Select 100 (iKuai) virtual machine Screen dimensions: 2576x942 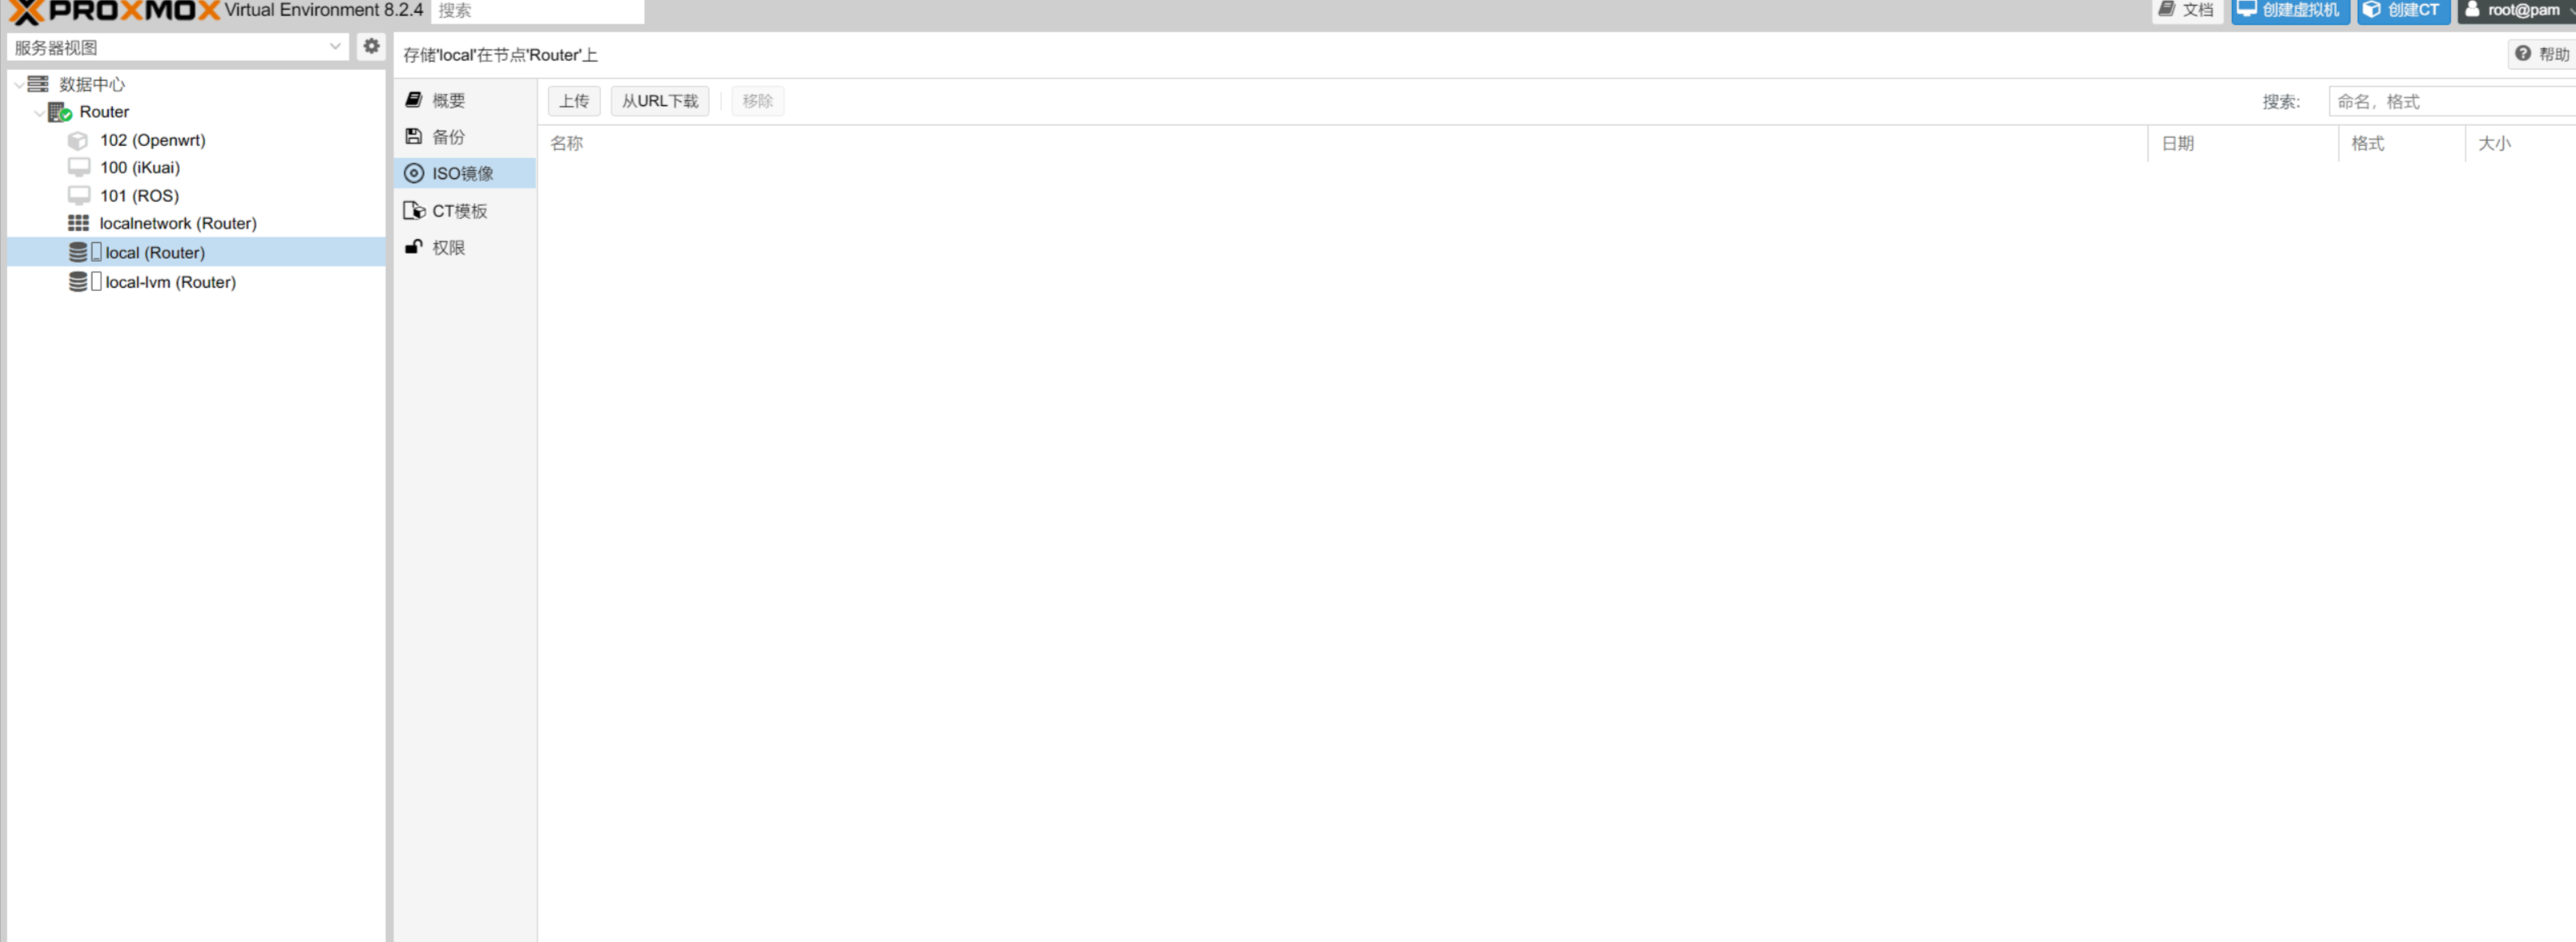click(x=138, y=165)
